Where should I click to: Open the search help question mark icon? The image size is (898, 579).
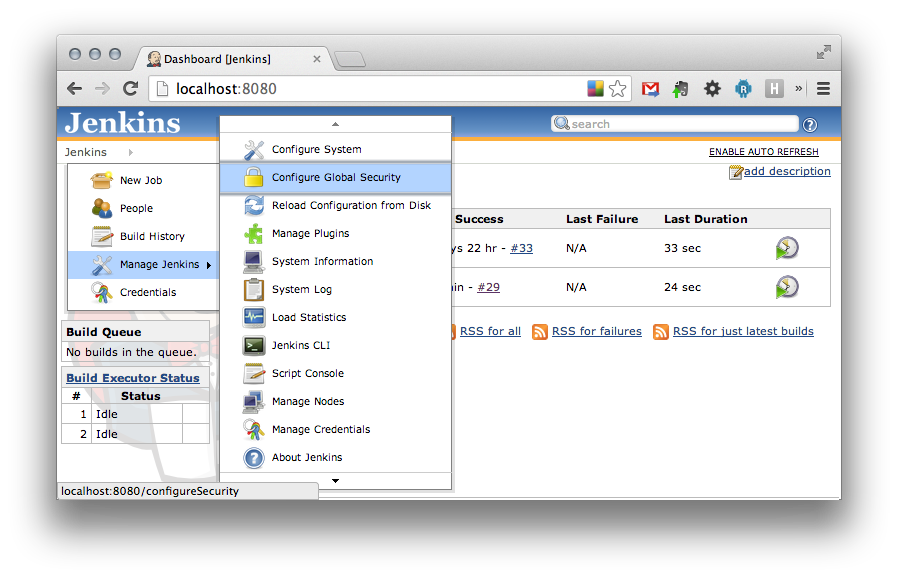point(810,125)
